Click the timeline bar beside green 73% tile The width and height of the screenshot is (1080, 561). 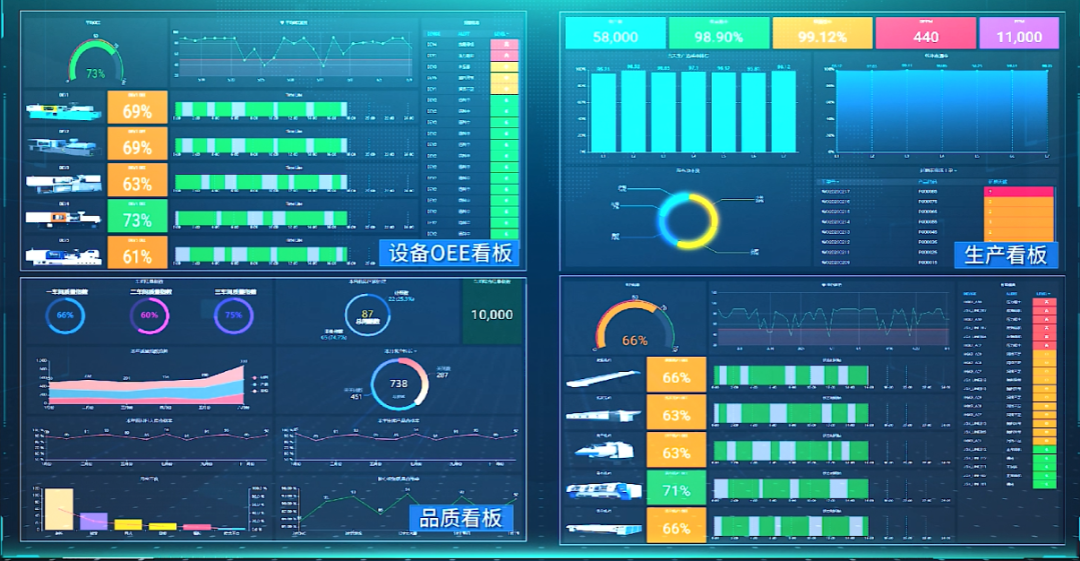point(261,218)
